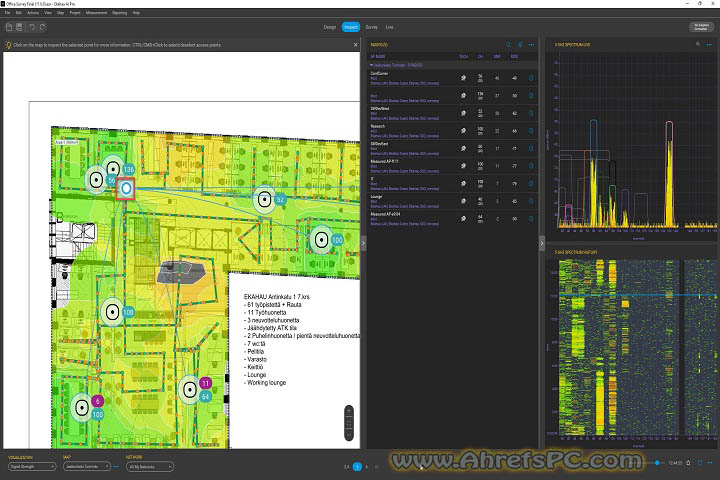Select the Inspect tab
The width and height of the screenshot is (720, 480).
point(351,27)
